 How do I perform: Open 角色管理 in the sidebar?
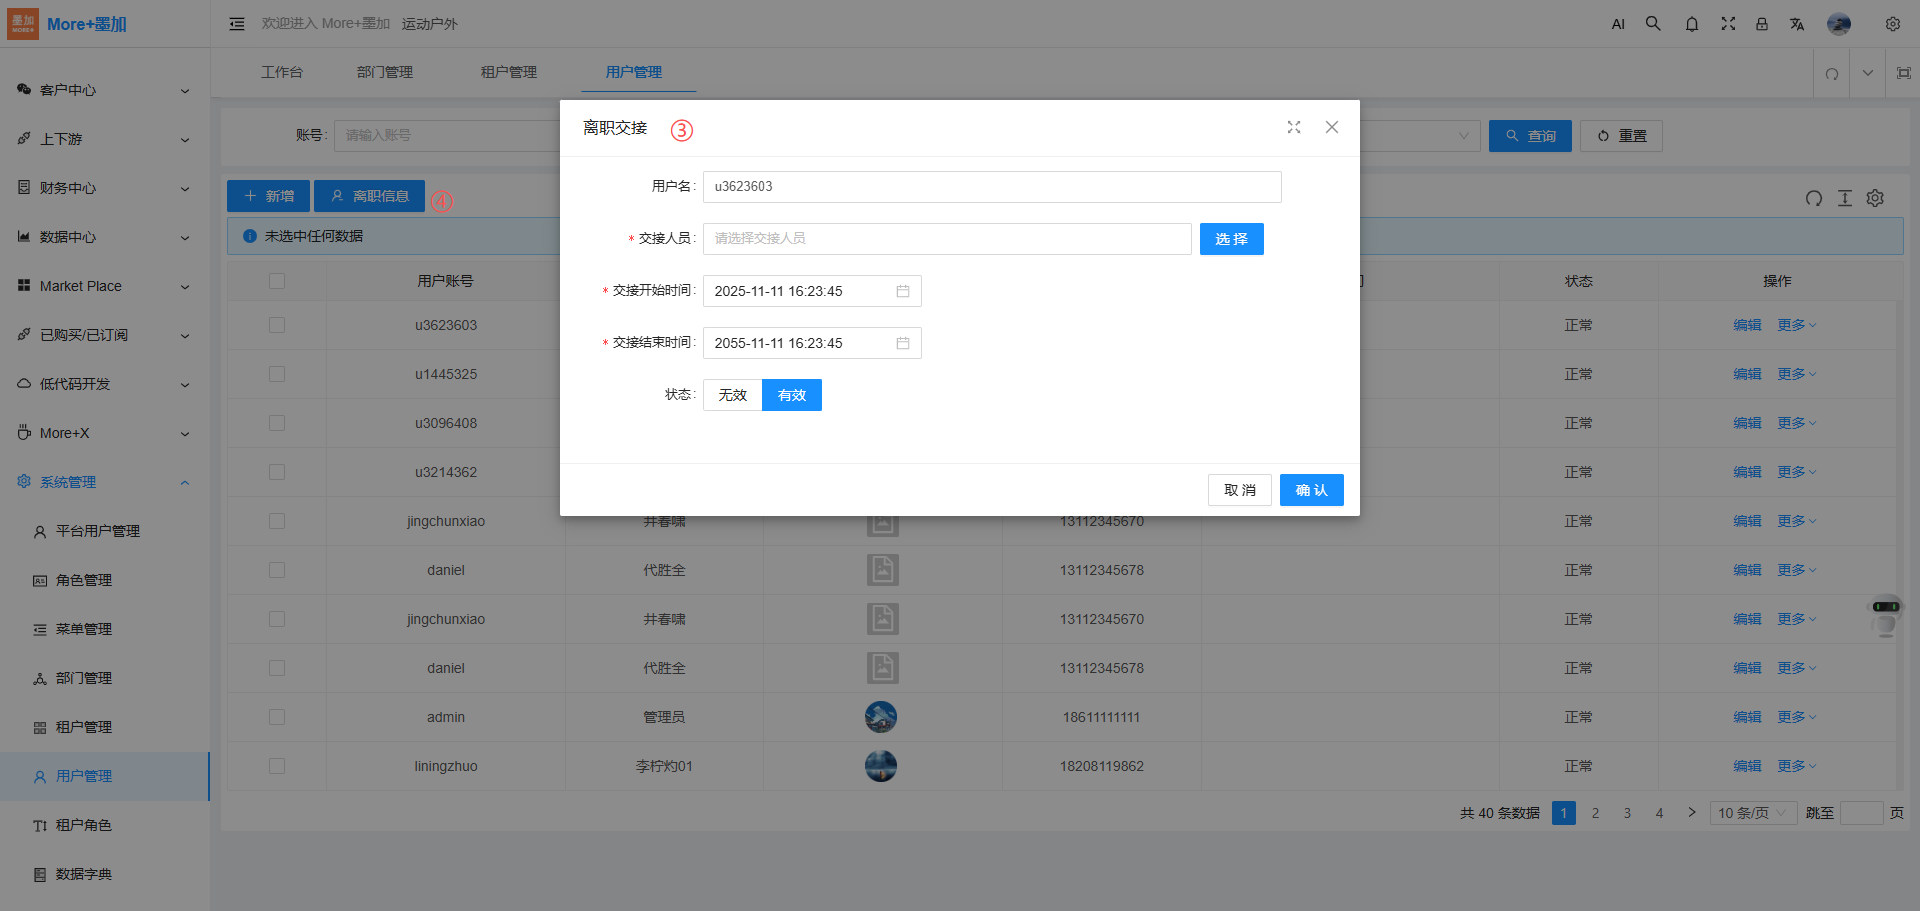tap(84, 580)
